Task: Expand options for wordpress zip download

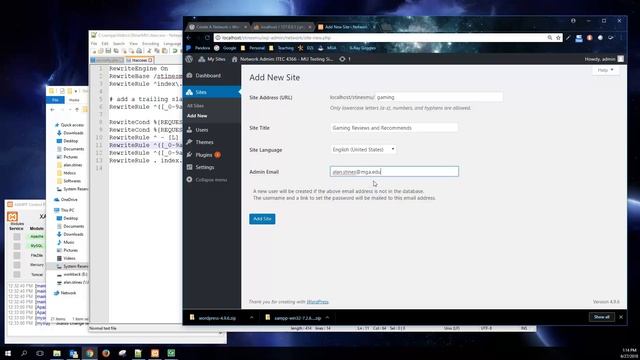Action: pyautogui.click(x=251, y=318)
